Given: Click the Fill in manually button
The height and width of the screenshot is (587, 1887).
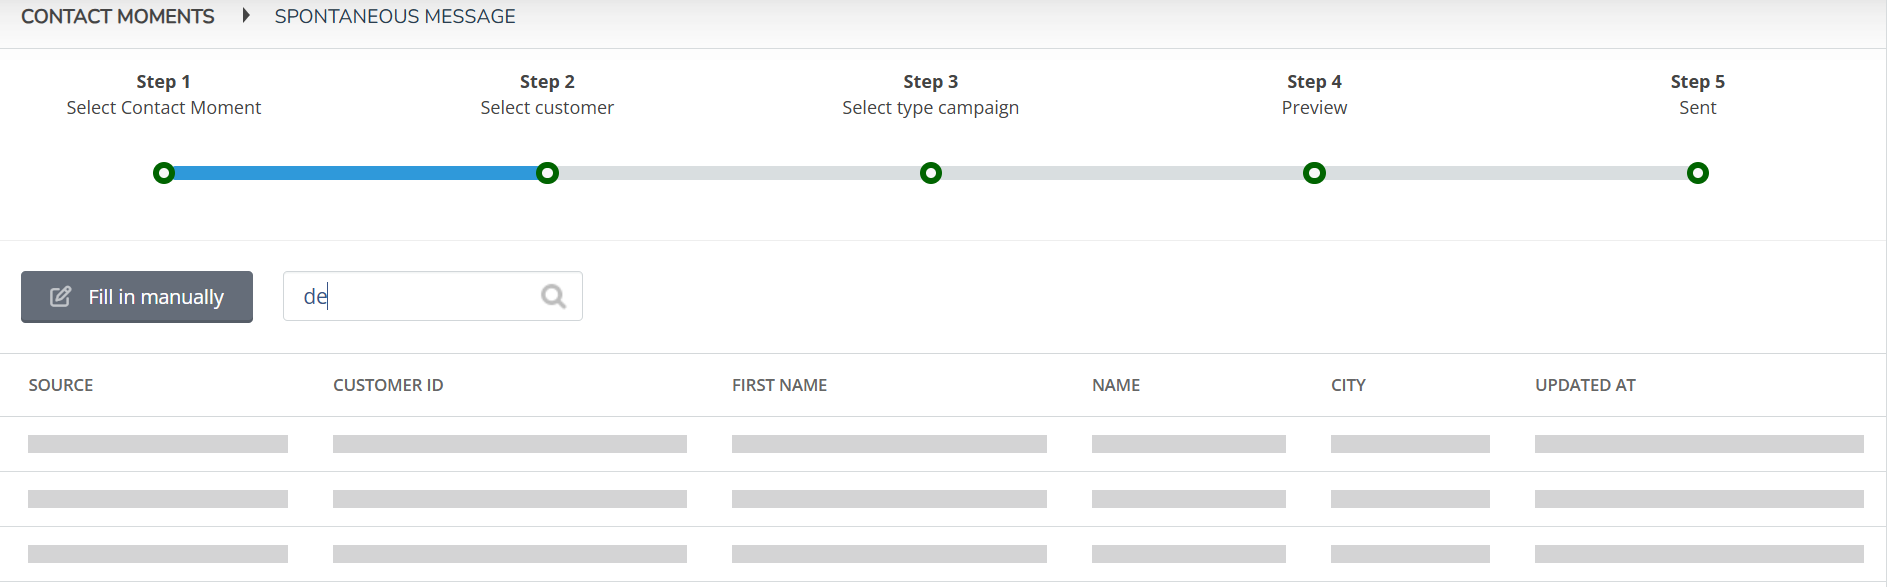Looking at the screenshot, I should click(x=137, y=297).
